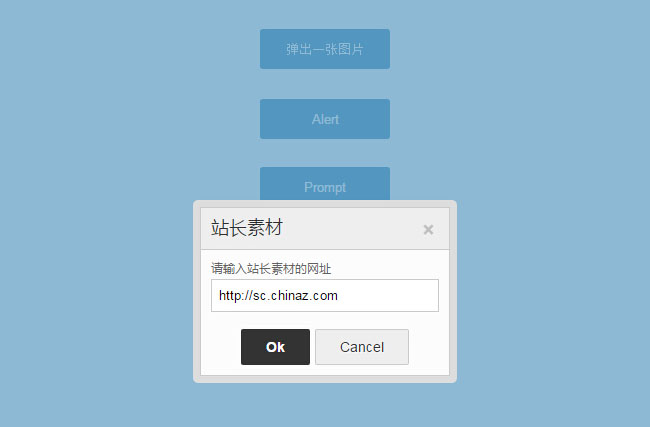Click the 请输入站长素材的网址 label
The image size is (650, 427).
coord(271,269)
